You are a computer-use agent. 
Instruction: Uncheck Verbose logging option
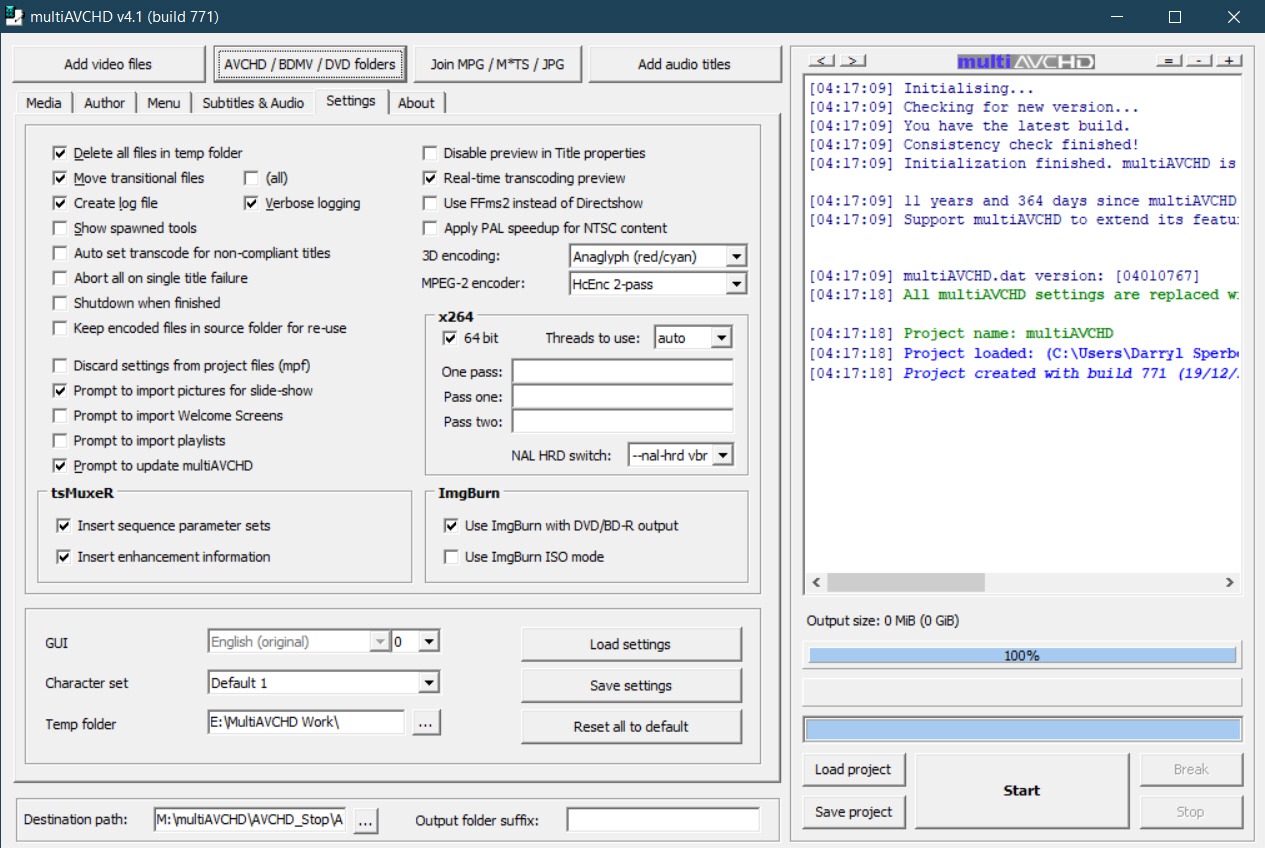[x=252, y=203]
